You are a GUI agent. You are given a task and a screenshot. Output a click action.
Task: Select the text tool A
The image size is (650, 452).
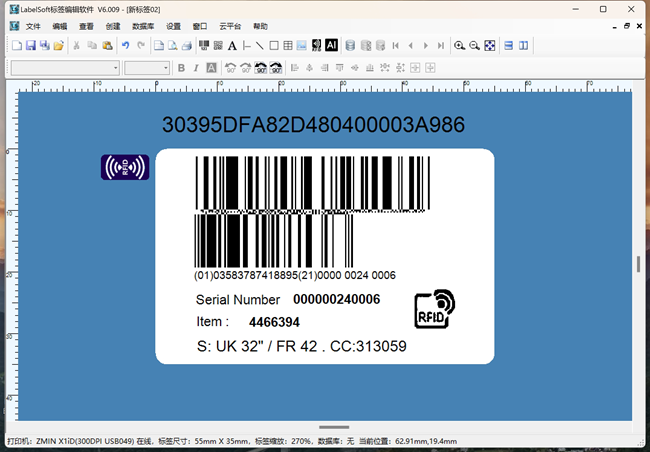click(x=232, y=46)
